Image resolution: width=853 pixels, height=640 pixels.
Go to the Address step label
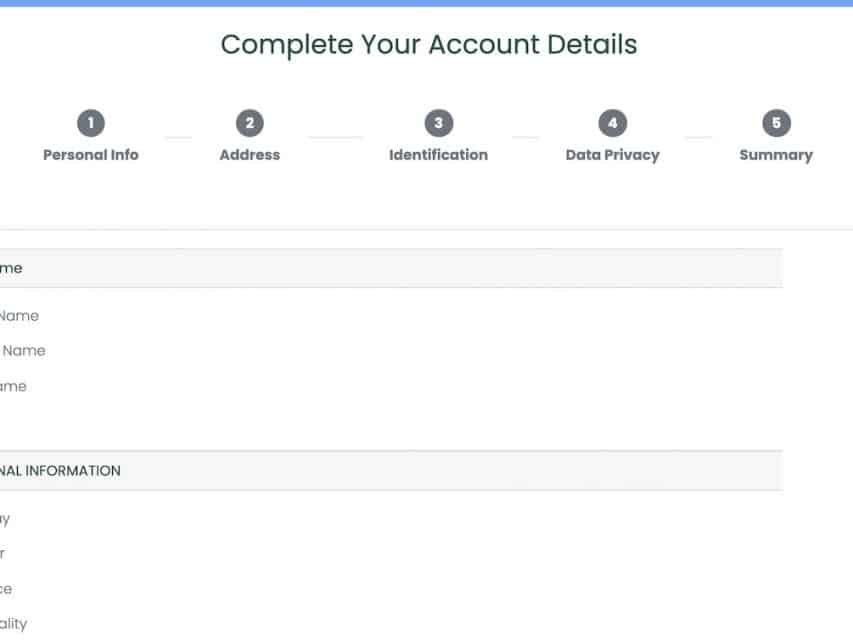click(x=249, y=155)
